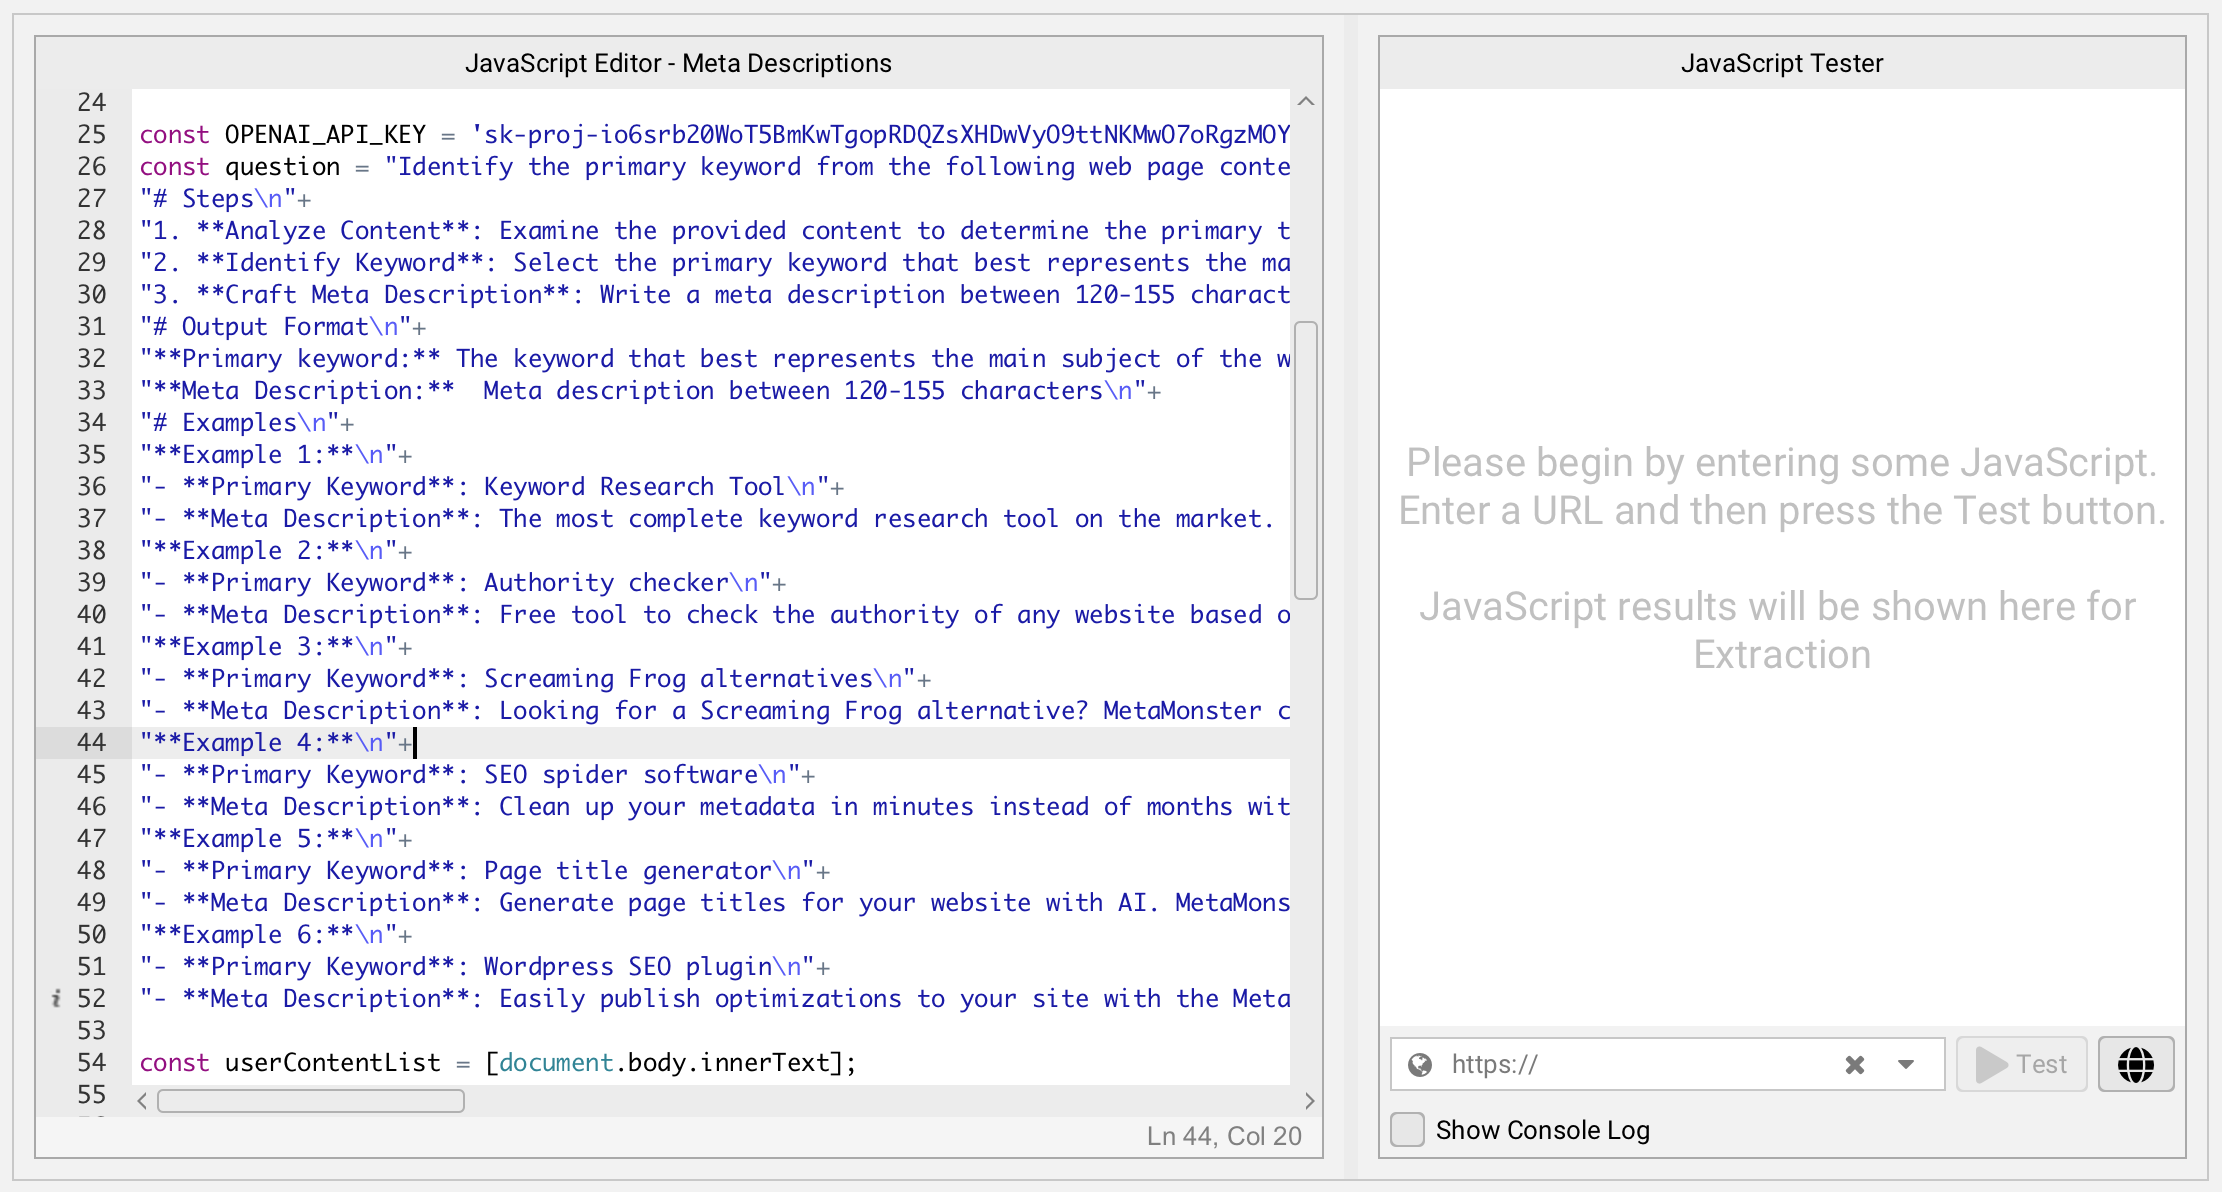Click the info marker beside line 52
2222x1192 pixels.
(57, 998)
